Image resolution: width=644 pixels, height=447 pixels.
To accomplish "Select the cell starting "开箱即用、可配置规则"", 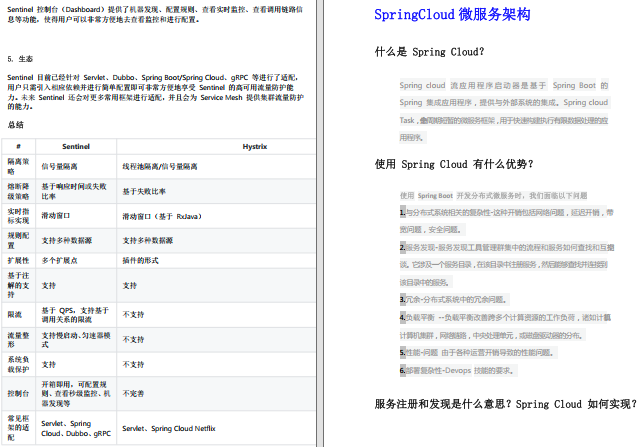I will pos(76,394).
